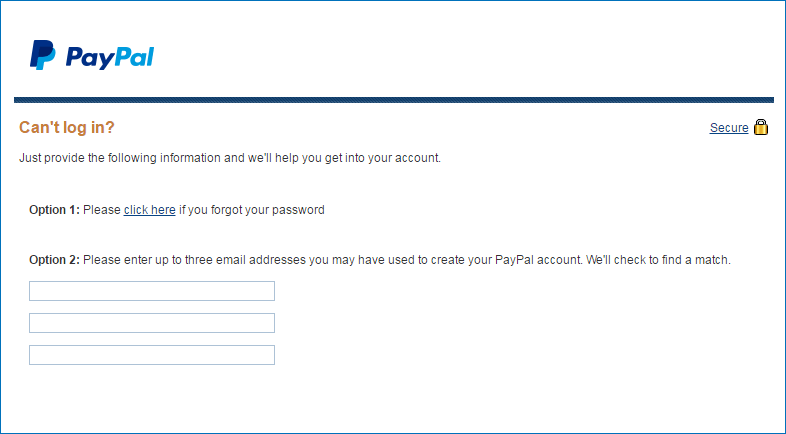Click the PayPal double-P logo icon
The width and height of the screenshot is (786, 434).
pyautogui.click(x=43, y=55)
